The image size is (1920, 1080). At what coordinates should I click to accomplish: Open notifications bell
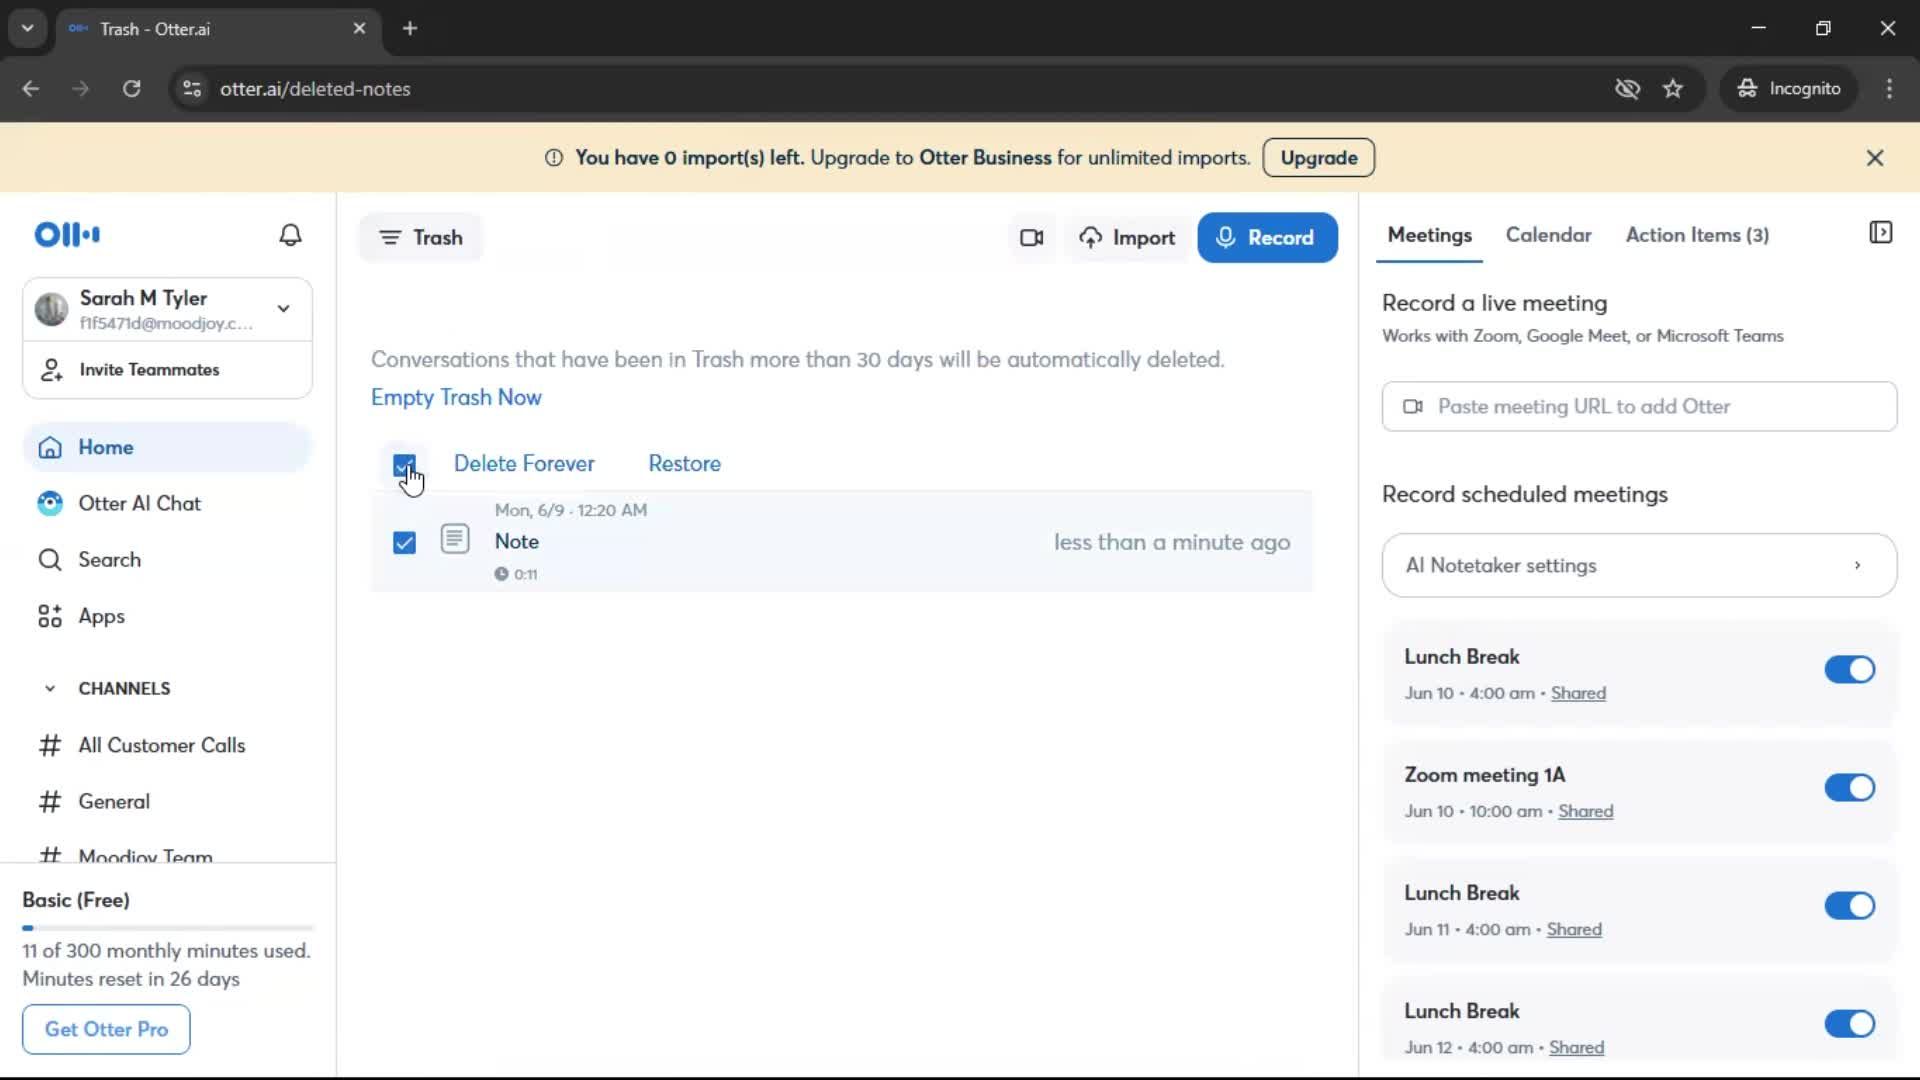[290, 235]
